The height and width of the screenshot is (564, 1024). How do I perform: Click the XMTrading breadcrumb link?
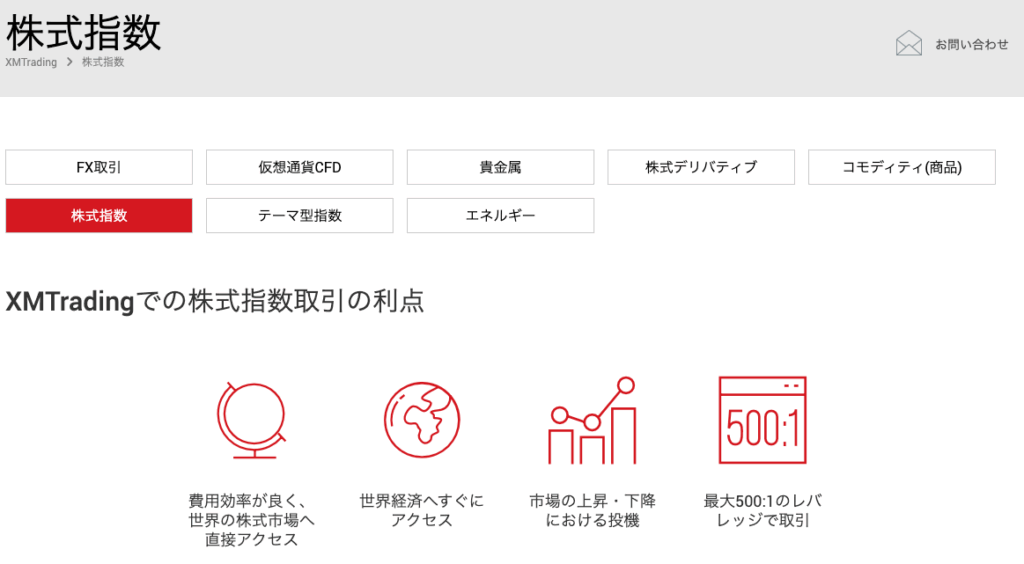pos(31,62)
